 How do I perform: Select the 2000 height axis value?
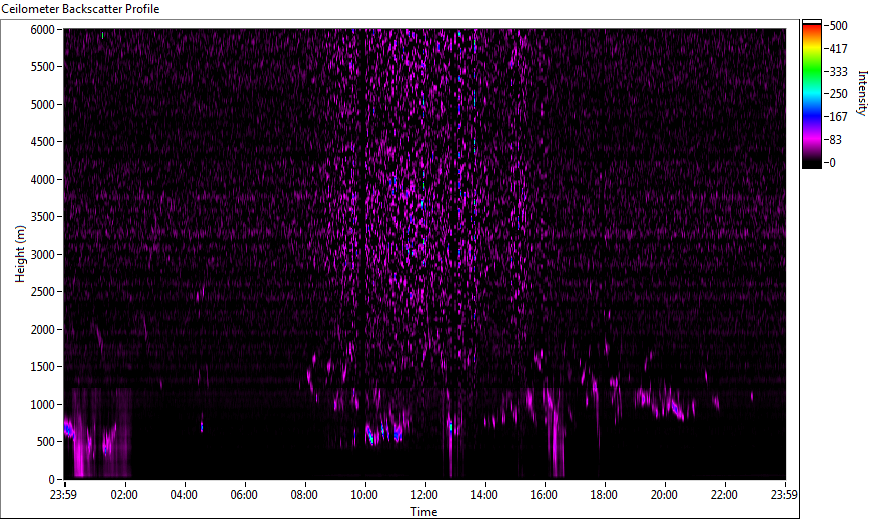point(43,330)
